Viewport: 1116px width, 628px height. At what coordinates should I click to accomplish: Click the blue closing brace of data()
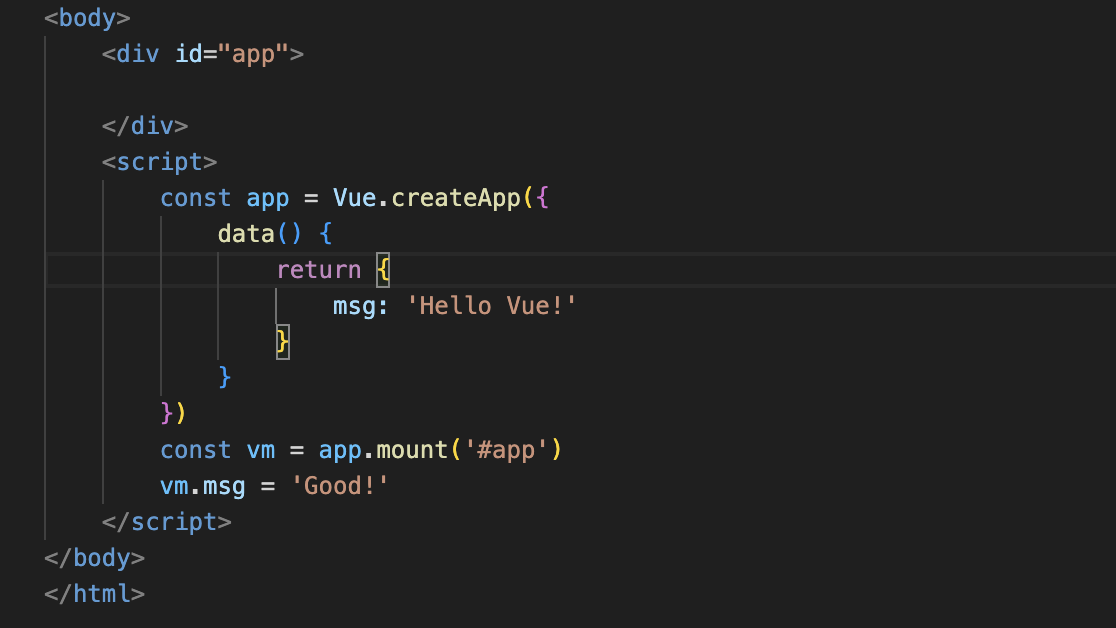225,377
